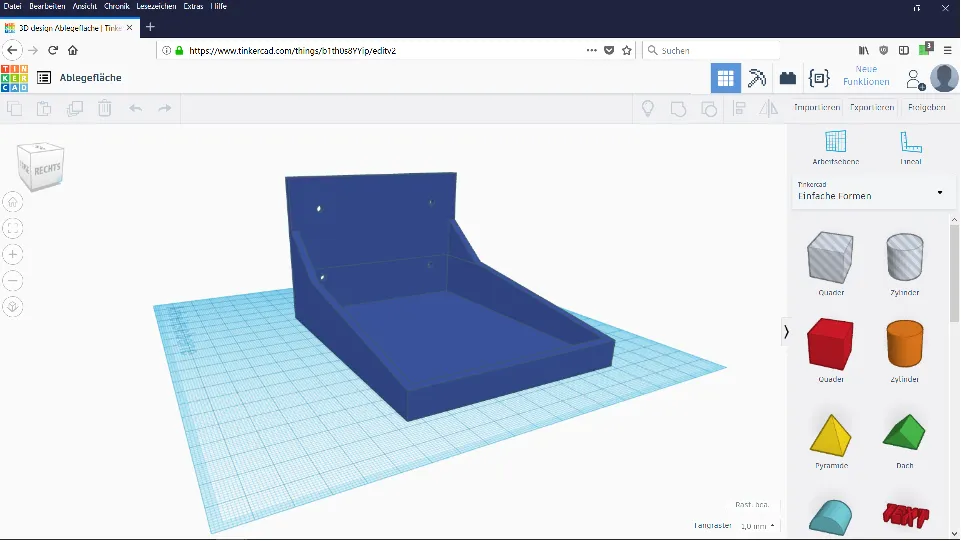The height and width of the screenshot is (541, 961).
Task: Open the codeblocks braces icon
Action: click(x=819, y=78)
